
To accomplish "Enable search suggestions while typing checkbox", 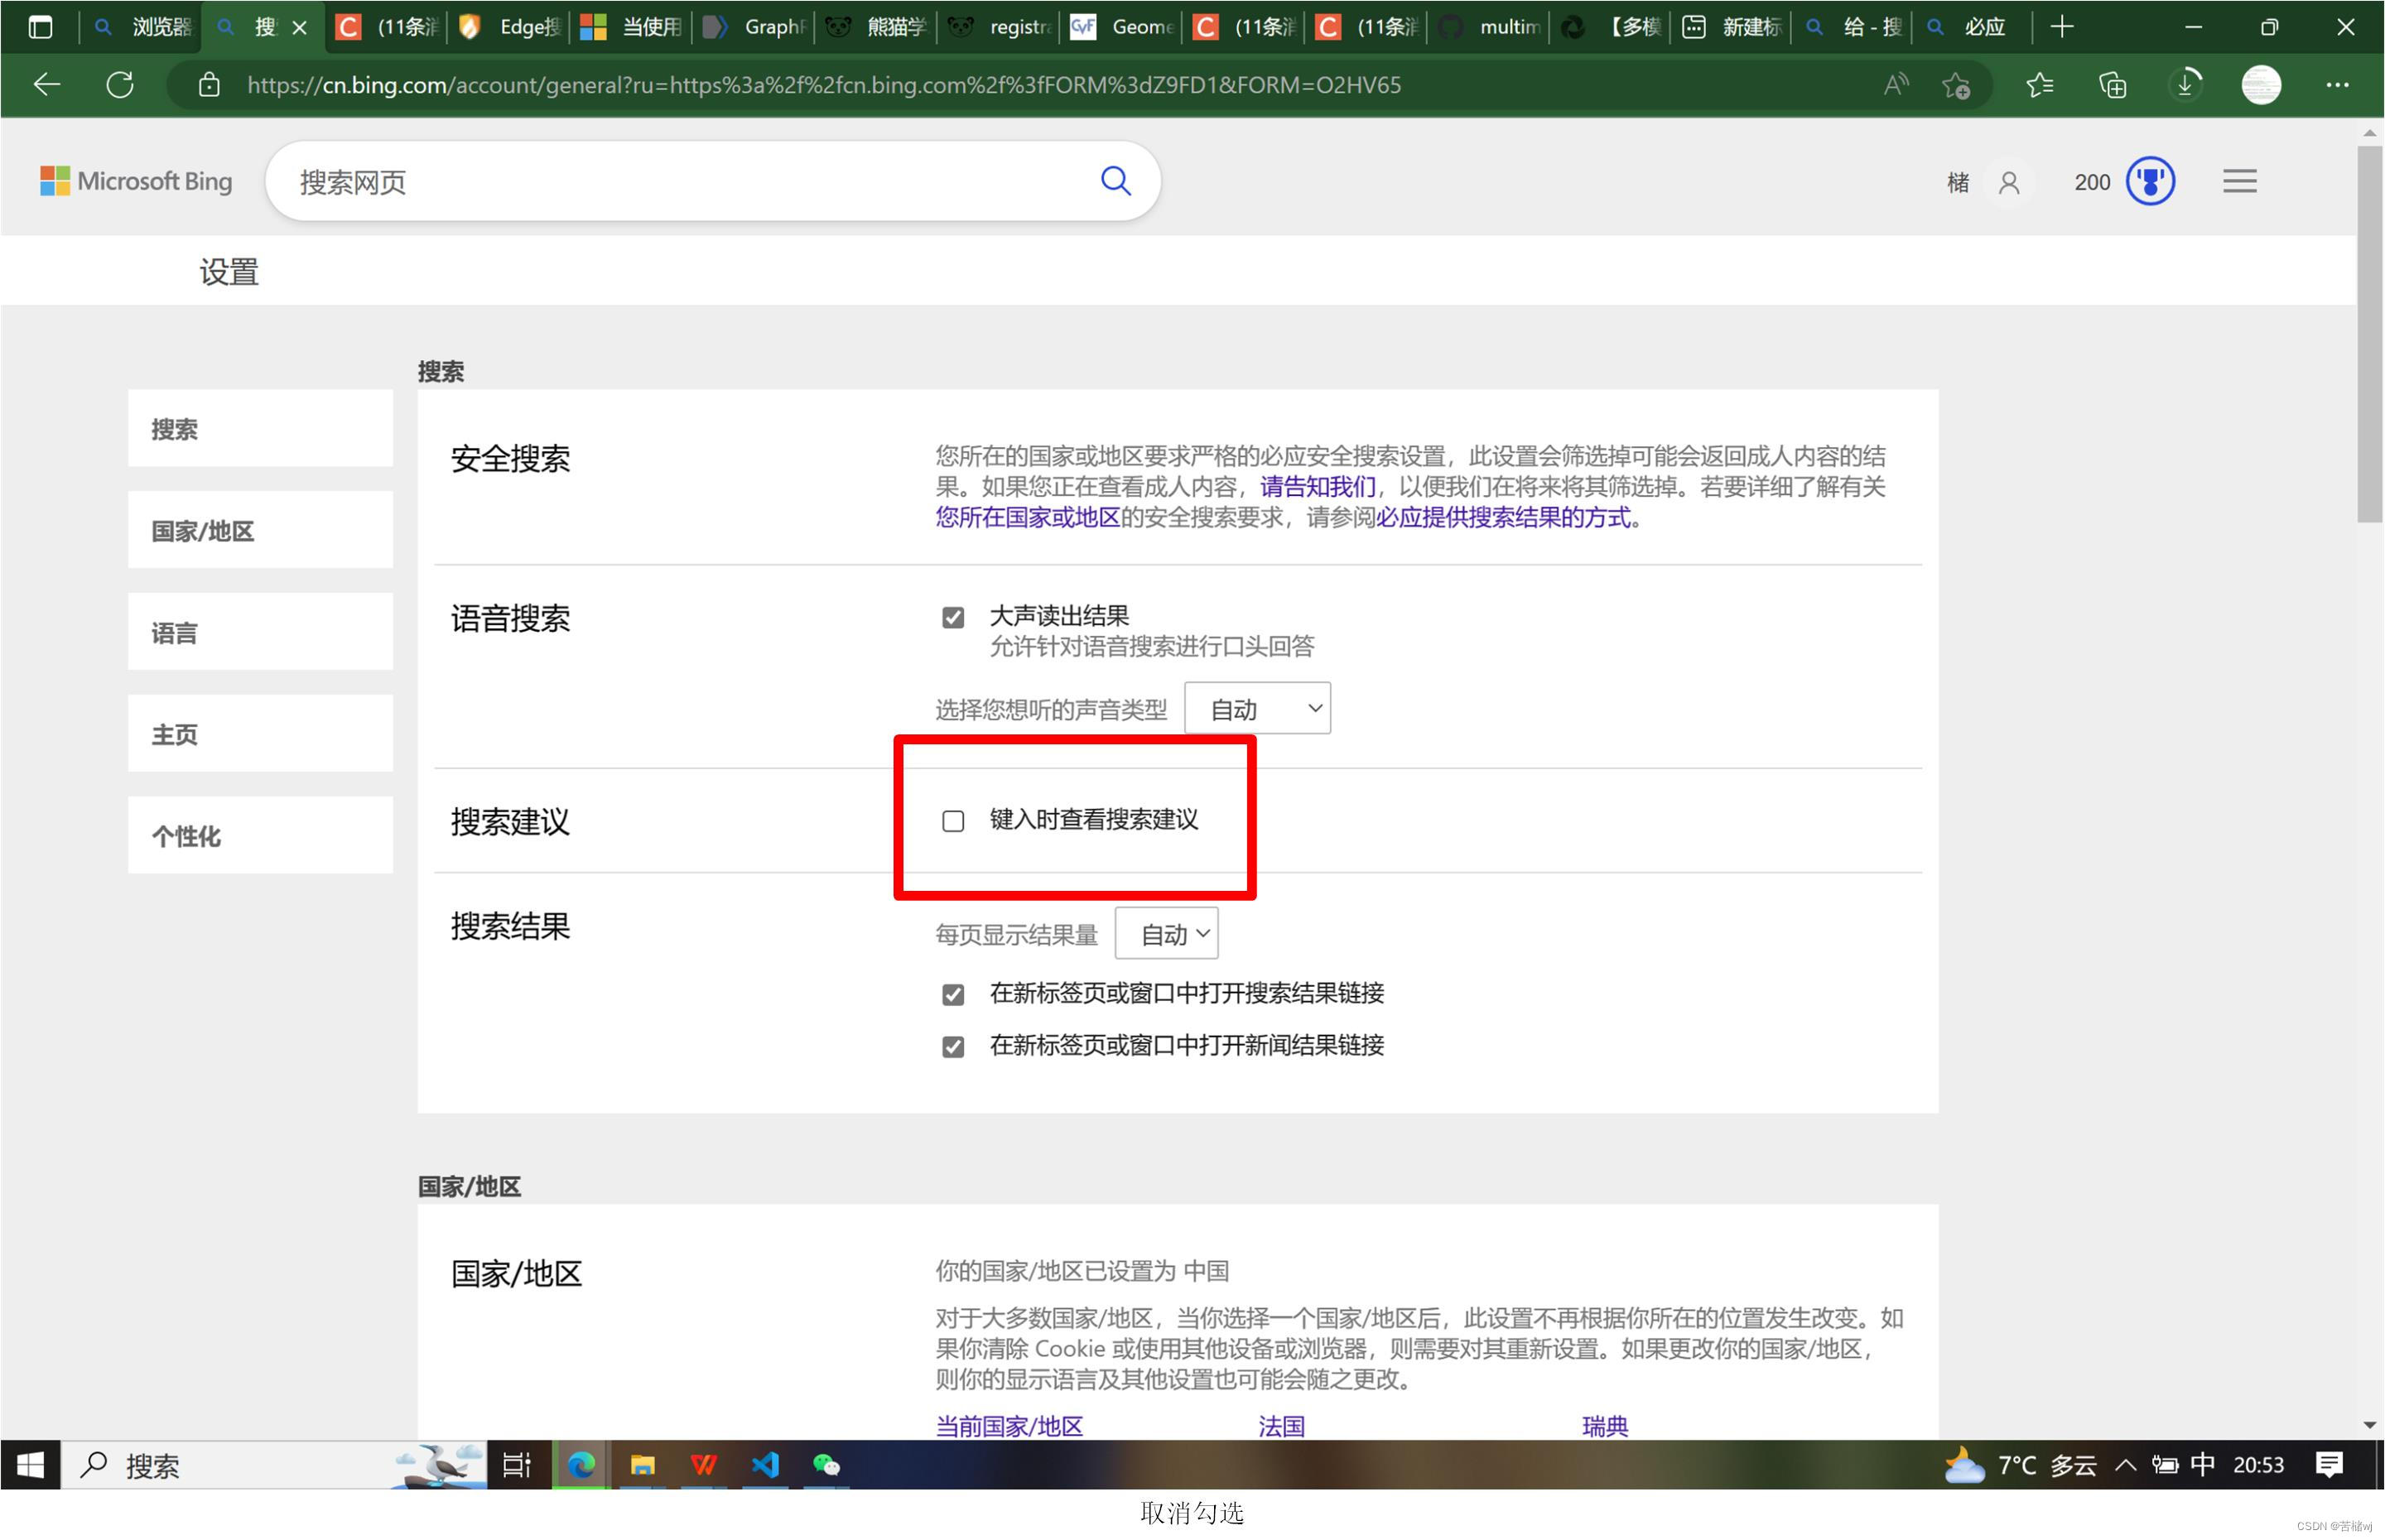I will 952,821.
